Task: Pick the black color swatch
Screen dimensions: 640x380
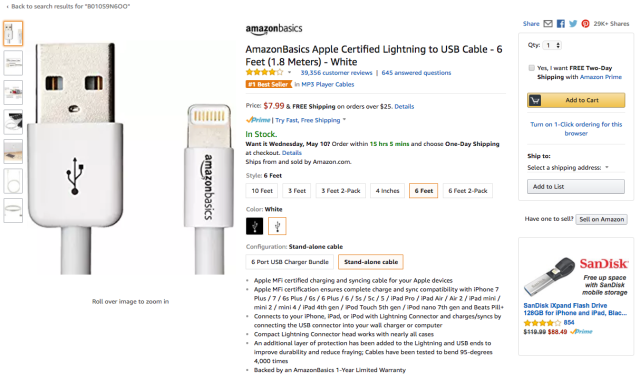Action: click(x=254, y=226)
